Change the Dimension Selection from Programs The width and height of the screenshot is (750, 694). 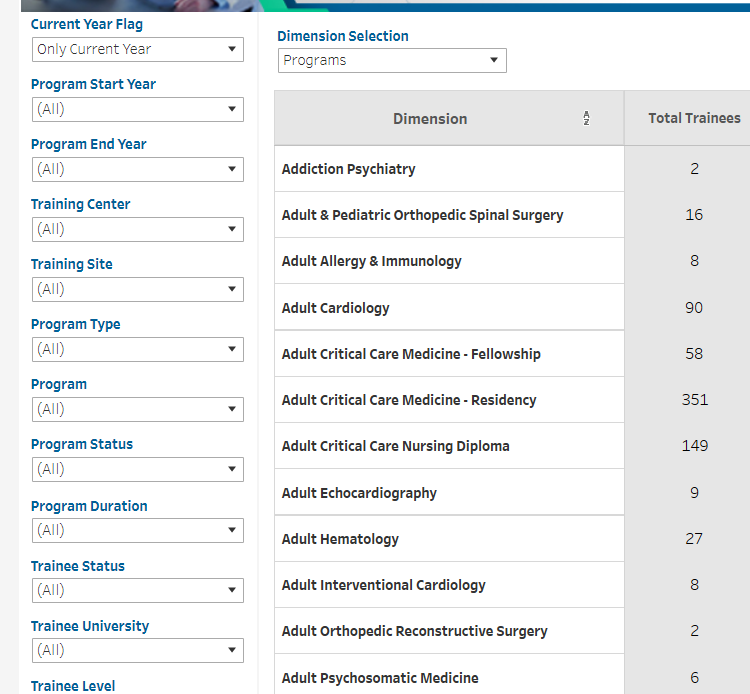pyautogui.click(x=392, y=60)
